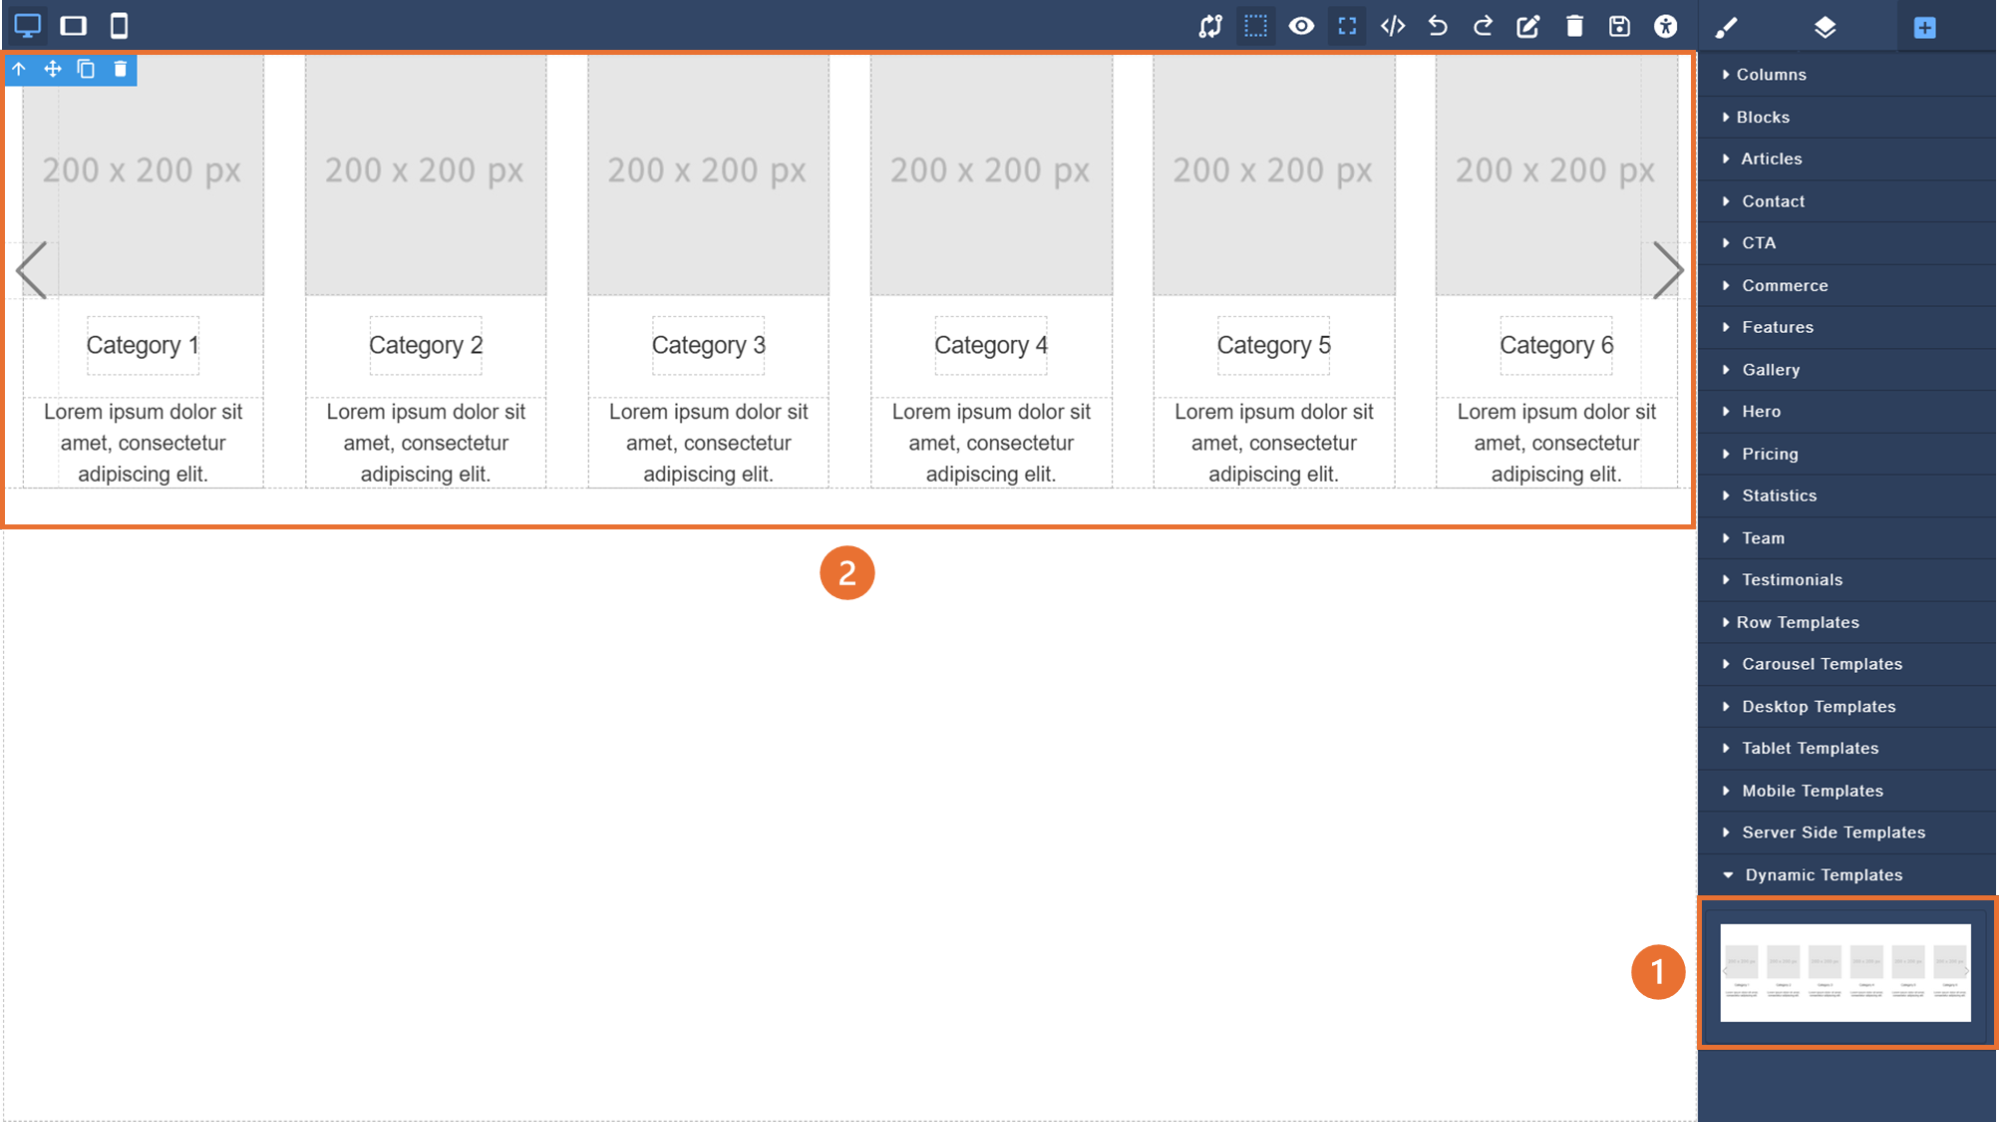Go to next carousel slide arrow
1999x1122 pixels.
1667,270
